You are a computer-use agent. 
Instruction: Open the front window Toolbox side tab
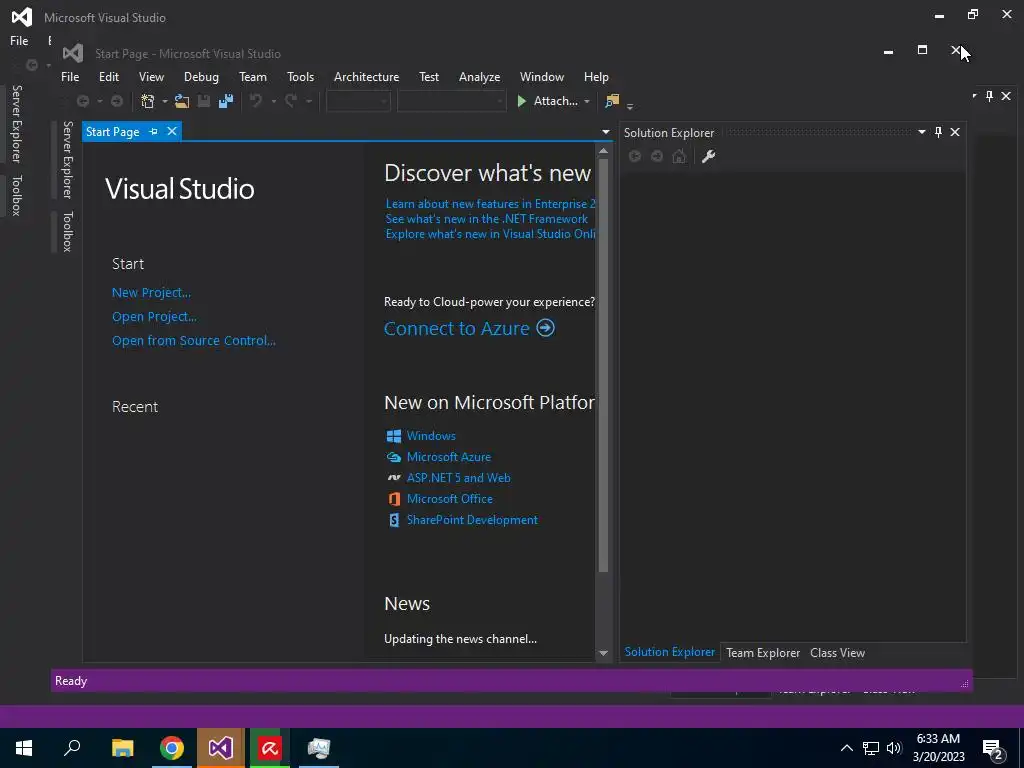point(67,231)
